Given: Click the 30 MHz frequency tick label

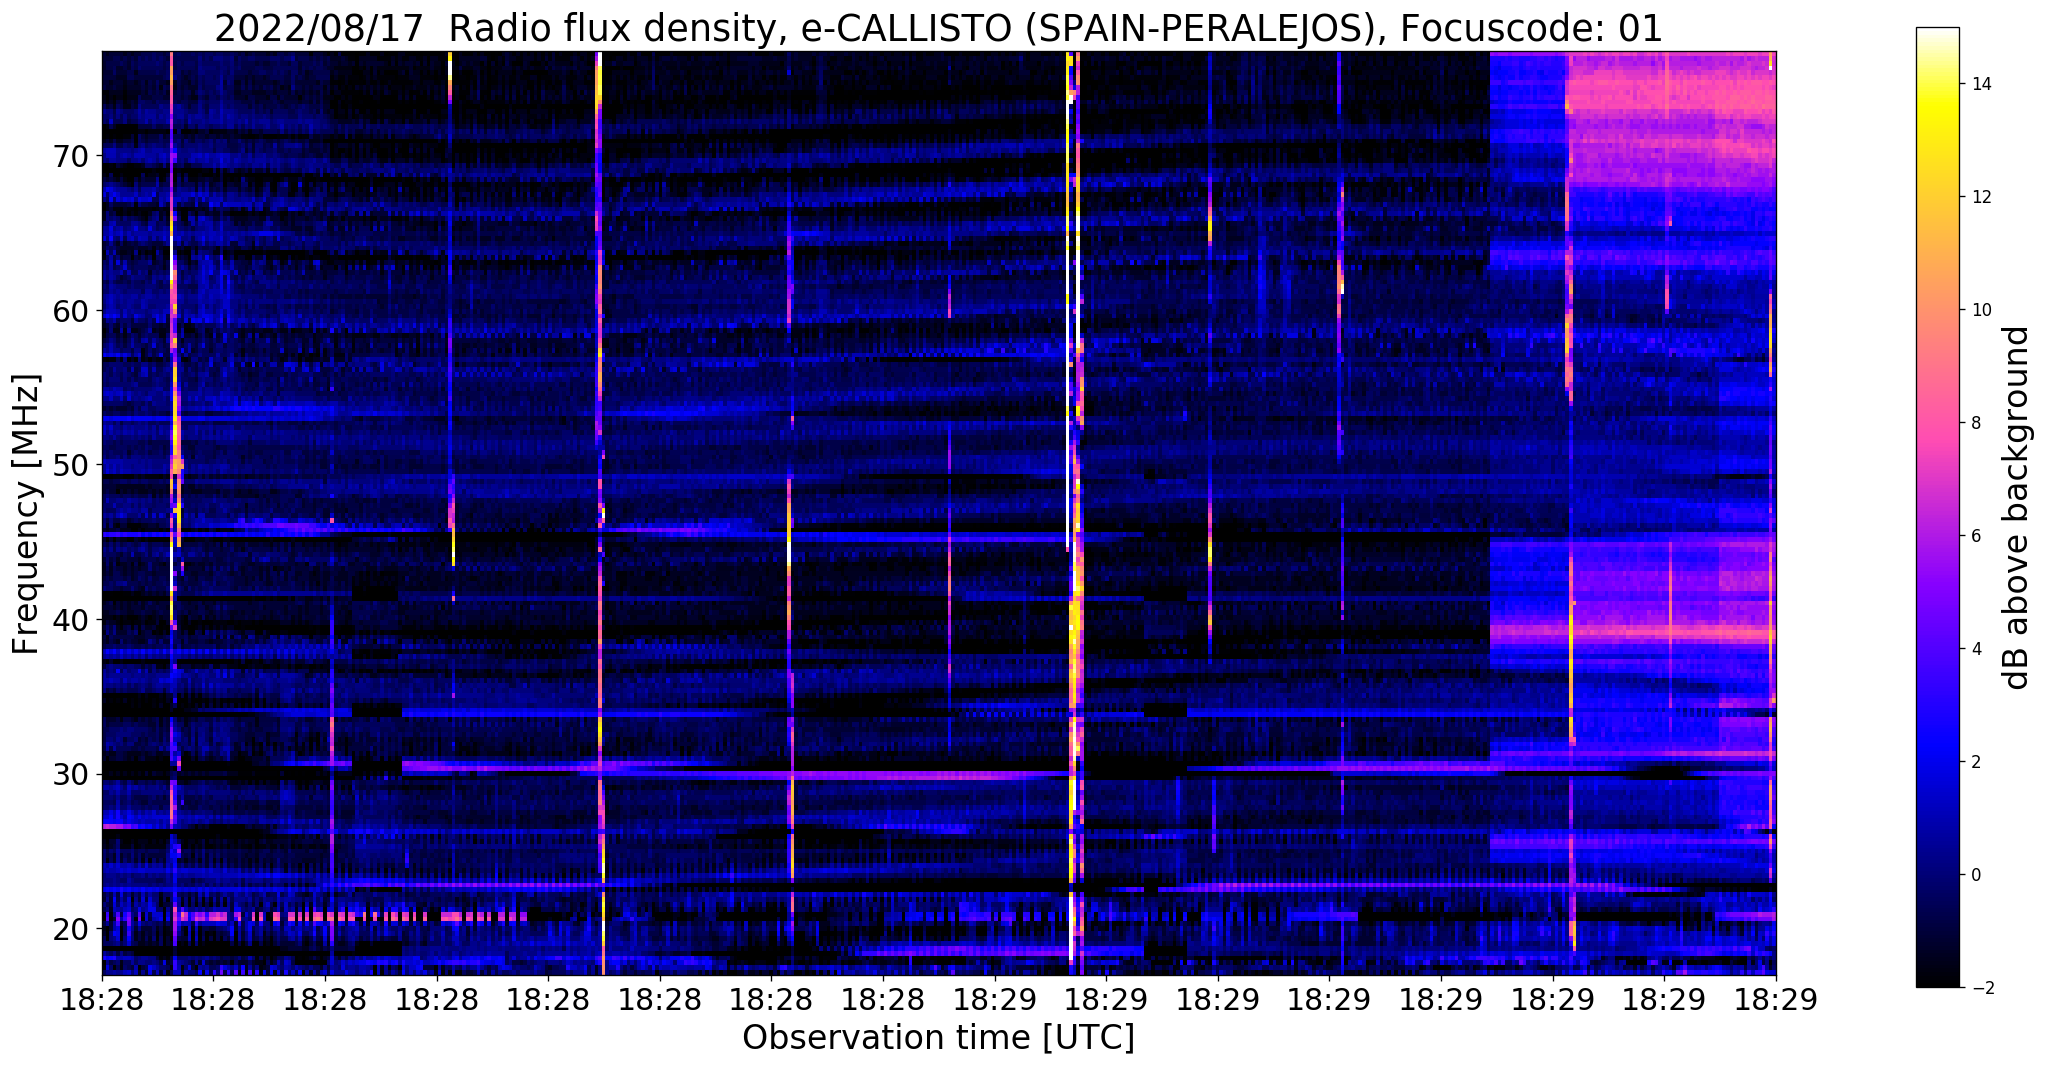Looking at the screenshot, I should 72,774.
